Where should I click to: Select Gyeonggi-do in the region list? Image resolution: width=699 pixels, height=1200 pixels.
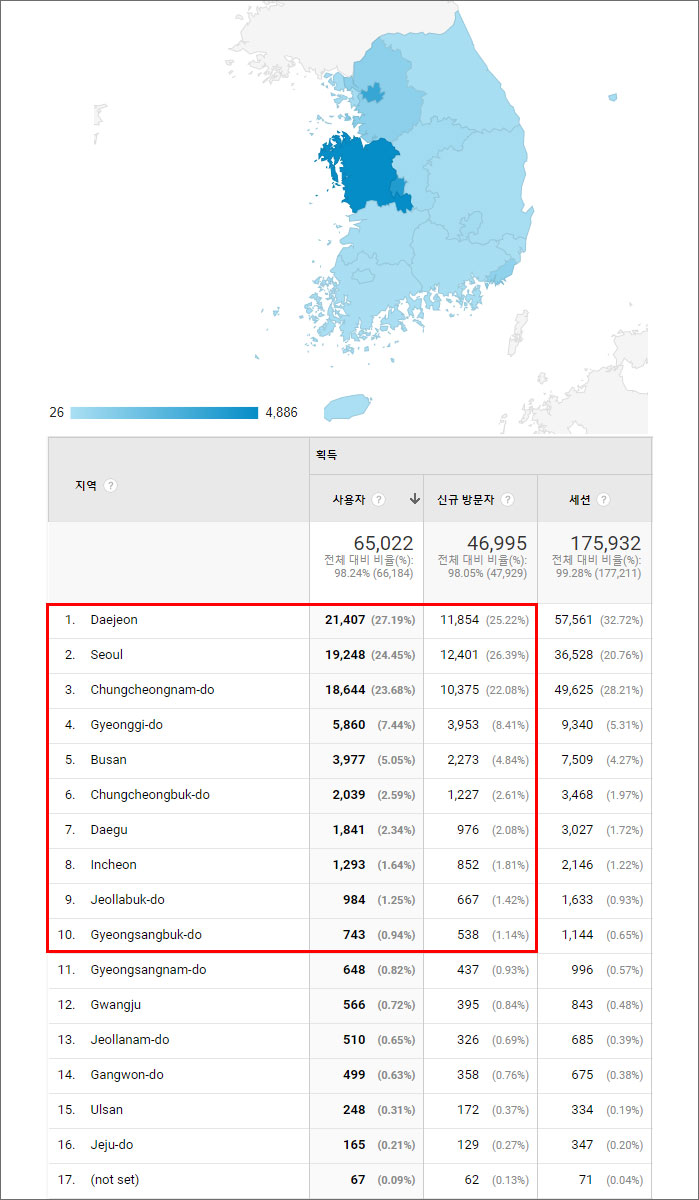tap(126, 725)
